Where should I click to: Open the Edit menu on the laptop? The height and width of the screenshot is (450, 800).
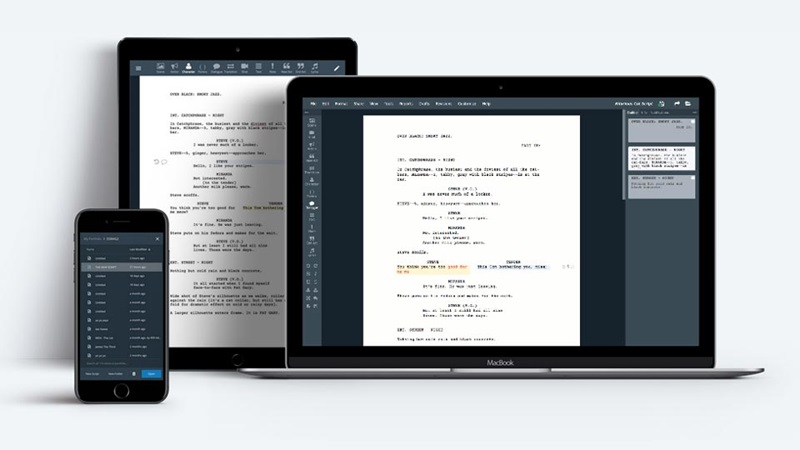point(326,104)
